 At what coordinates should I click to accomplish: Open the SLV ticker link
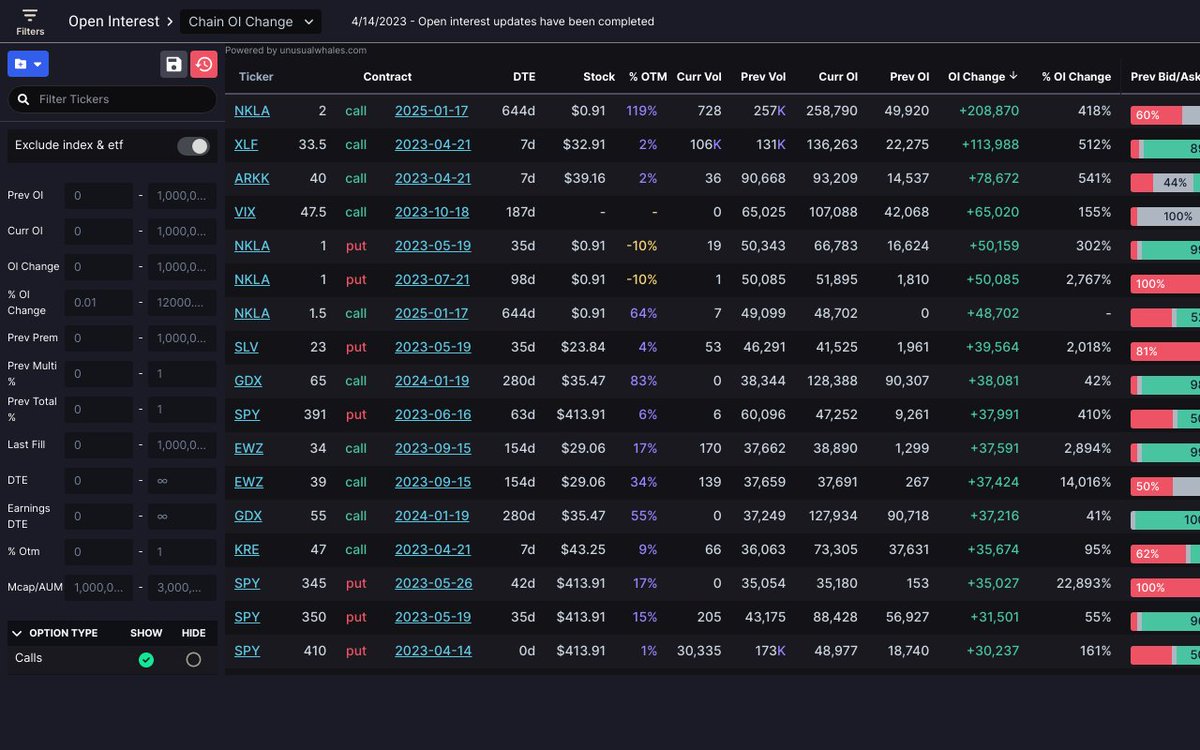click(247, 347)
